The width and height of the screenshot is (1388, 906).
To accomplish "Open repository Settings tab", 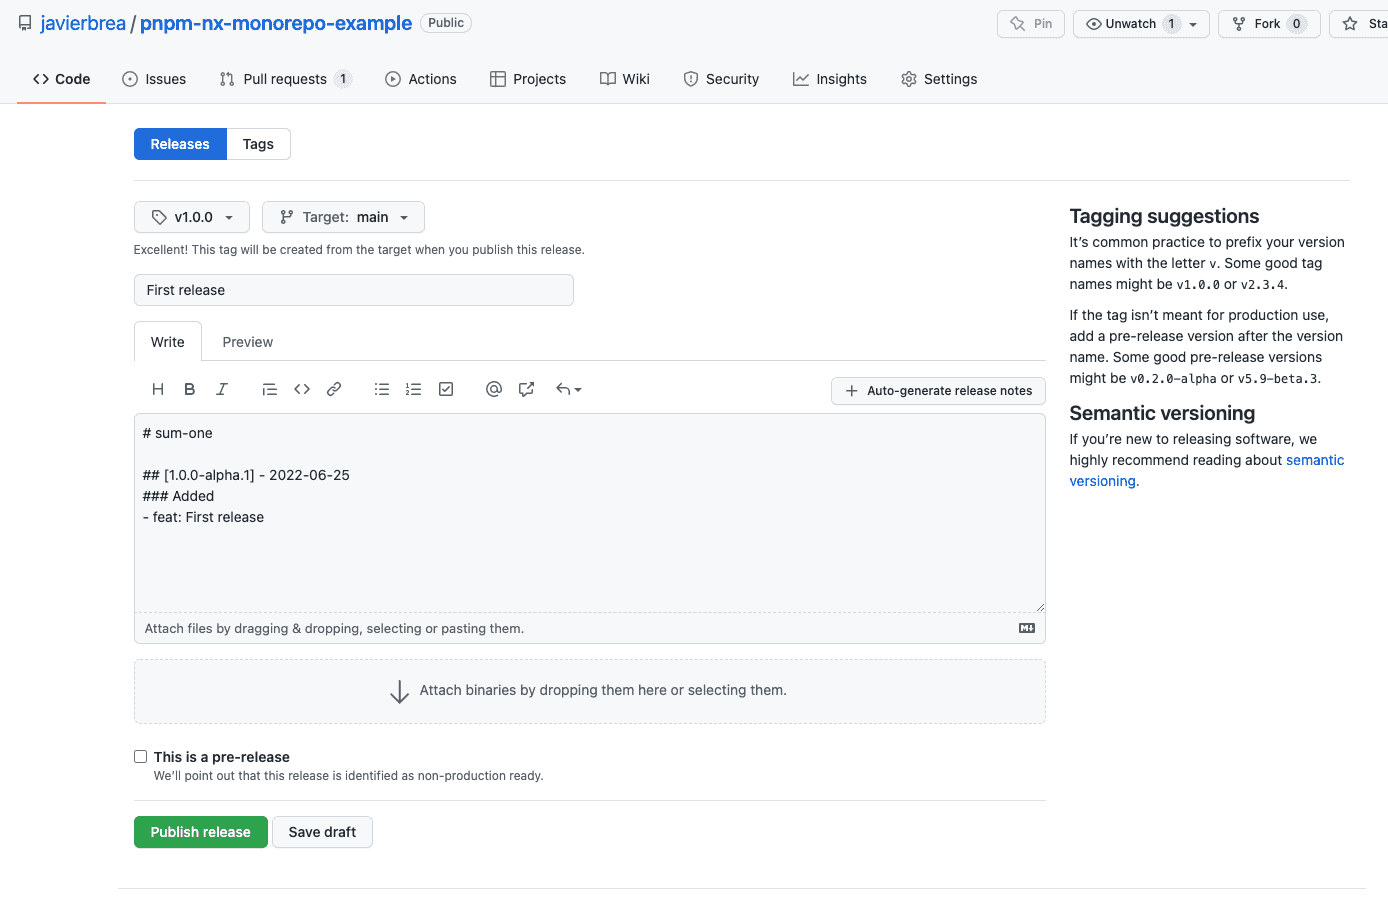I will click(x=939, y=79).
